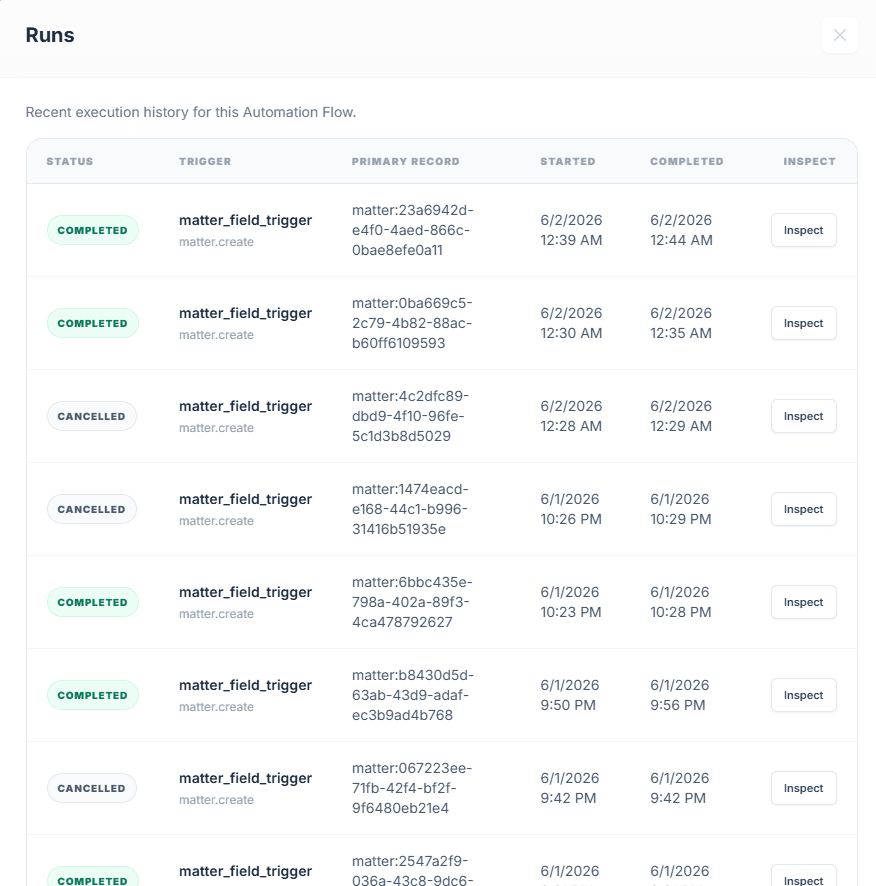Close the Runs dialog

click(839, 35)
